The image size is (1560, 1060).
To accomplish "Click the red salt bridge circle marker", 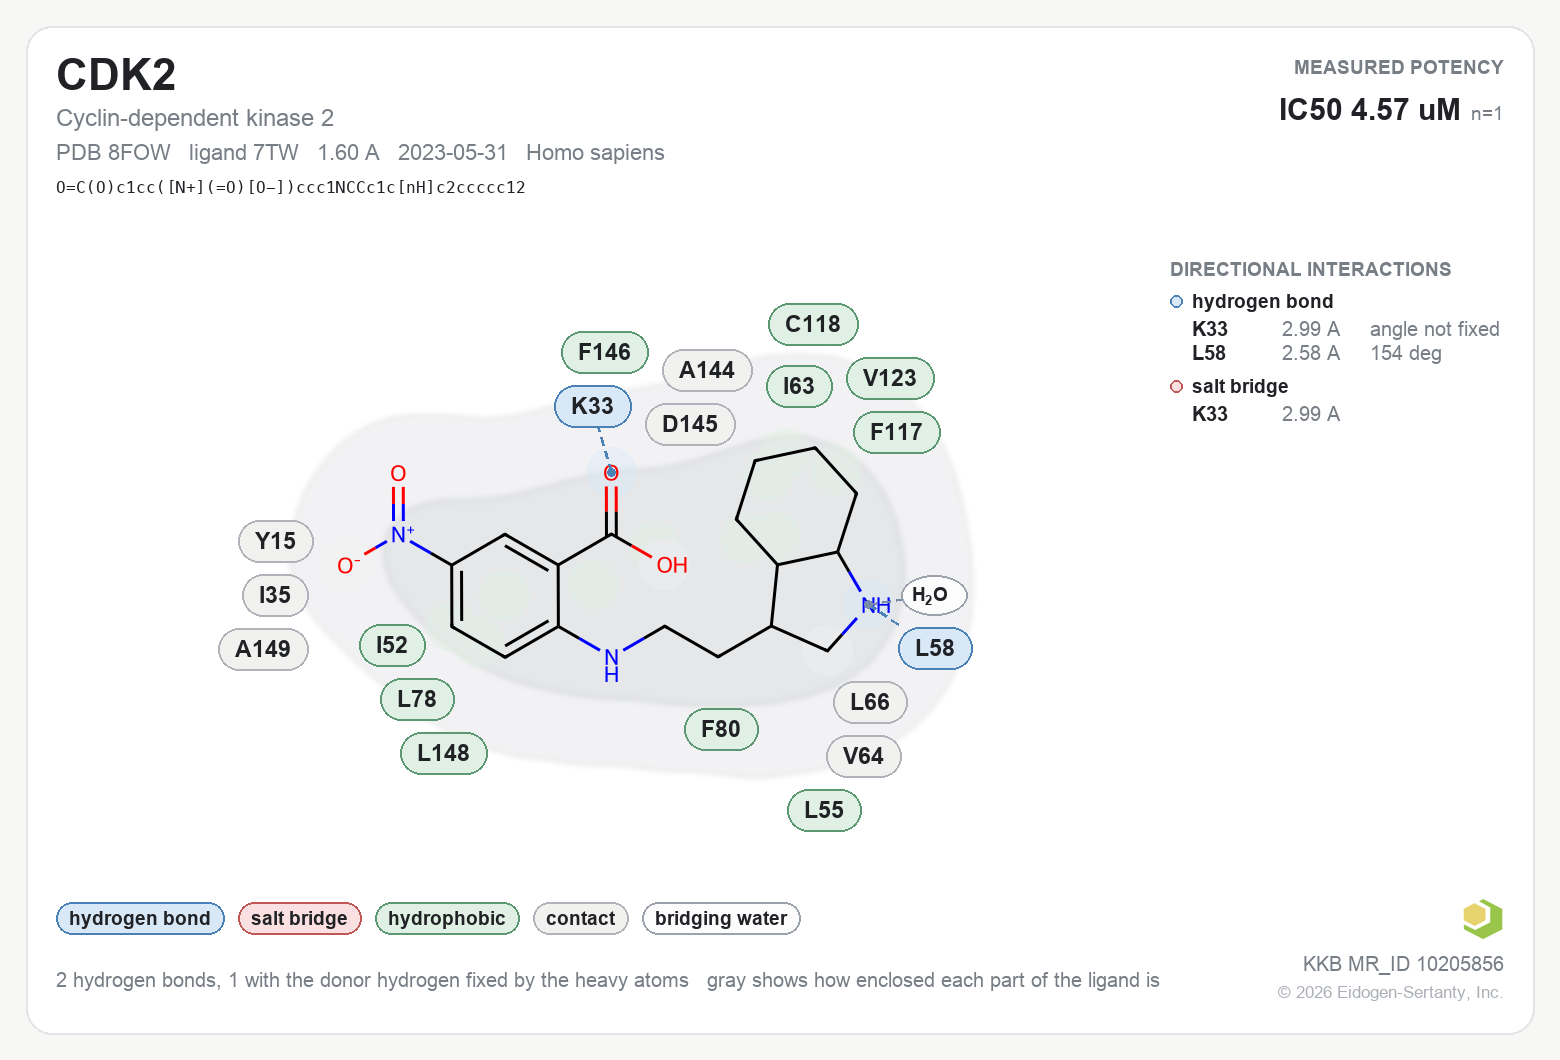I will click(x=1176, y=387).
